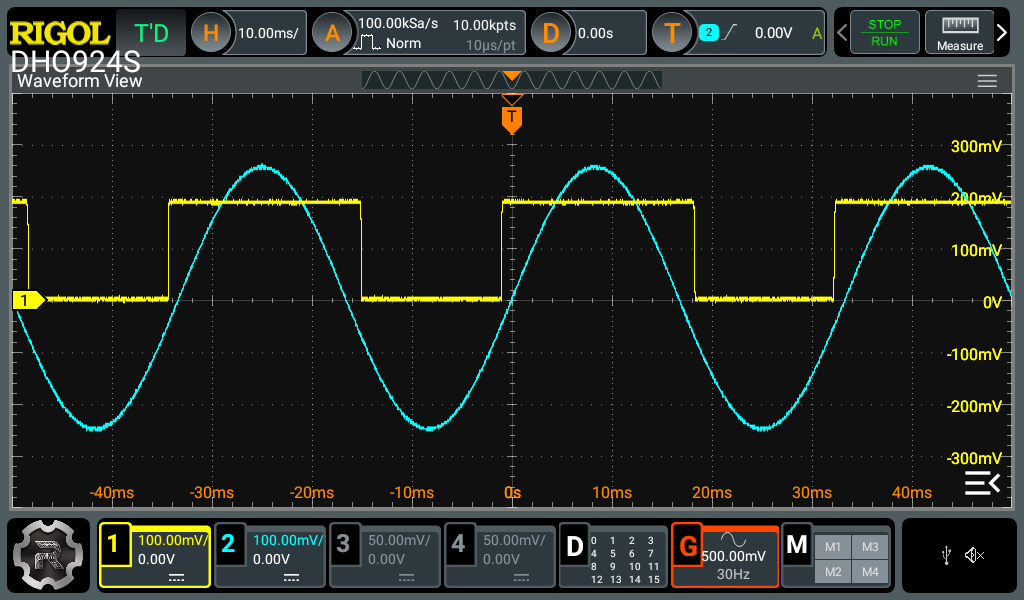Enable channel 4
The image size is (1024, 600).
[x=458, y=545]
